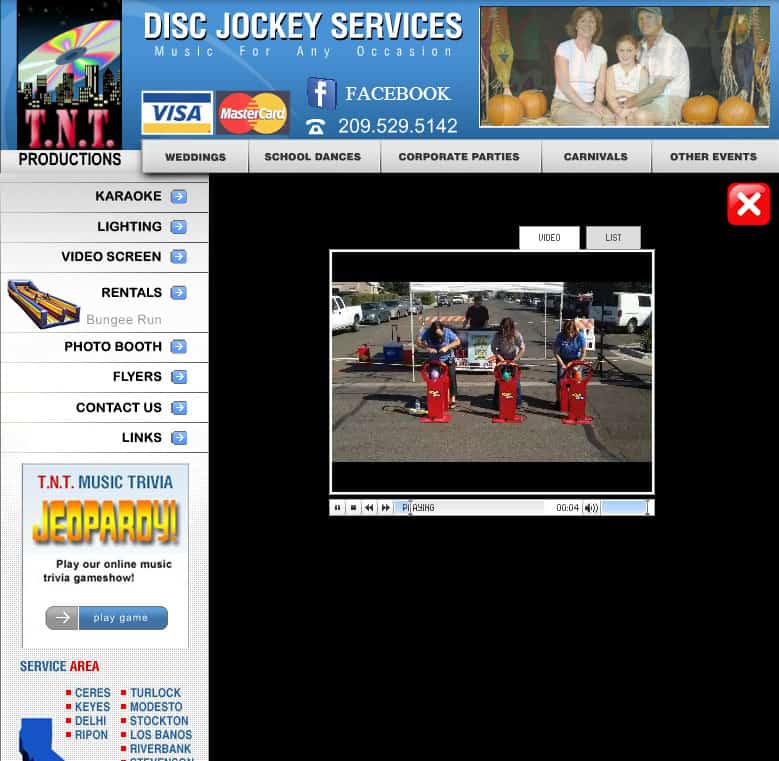
Task: Click the playing video frame
Action: point(492,372)
